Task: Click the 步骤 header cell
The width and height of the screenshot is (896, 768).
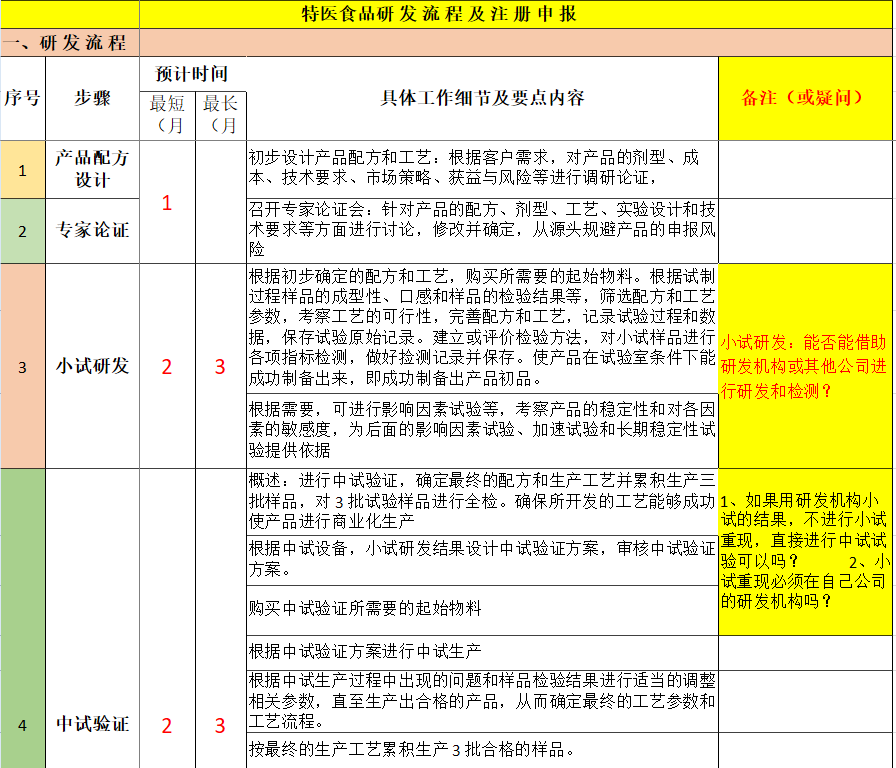Action: (x=92, y=98)
